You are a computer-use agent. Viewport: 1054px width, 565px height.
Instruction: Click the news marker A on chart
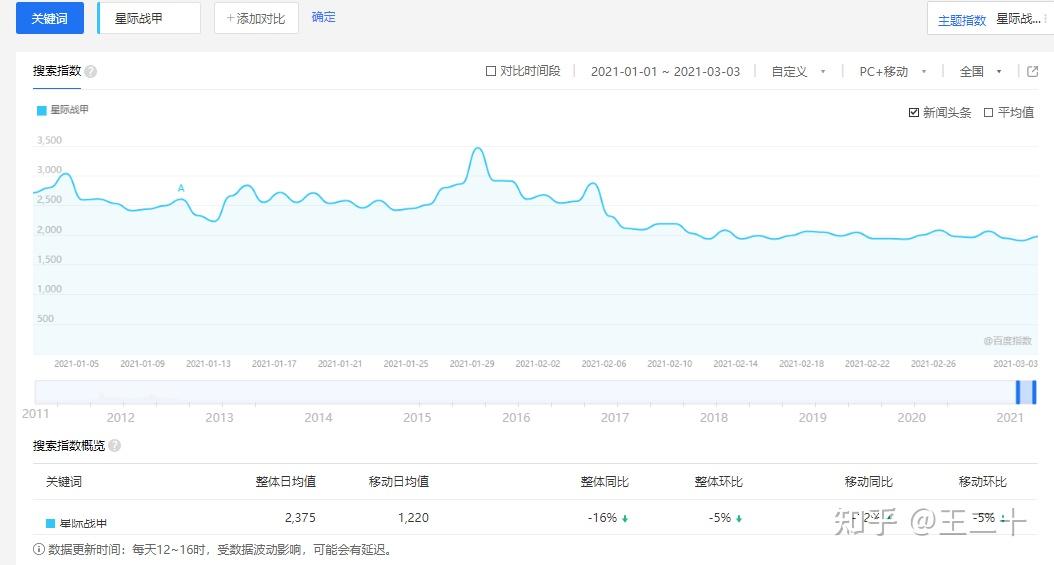tap(181, 188)
